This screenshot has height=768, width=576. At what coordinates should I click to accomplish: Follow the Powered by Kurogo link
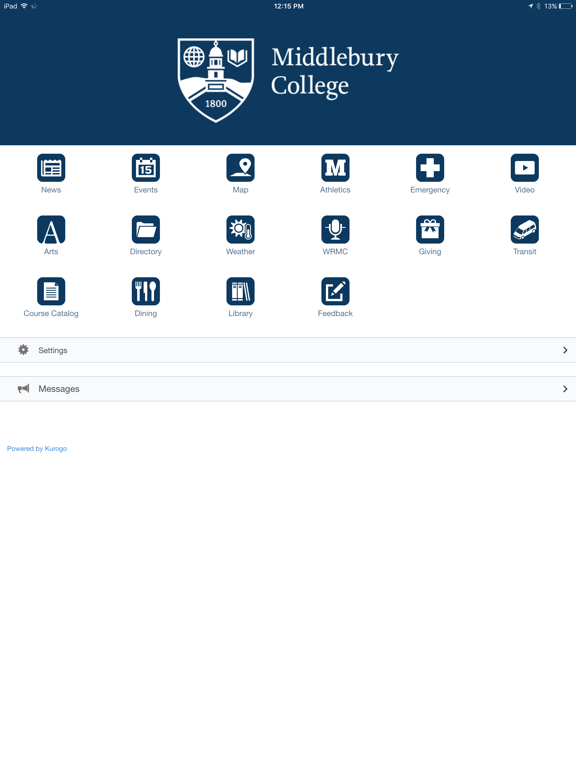(37, 448)
